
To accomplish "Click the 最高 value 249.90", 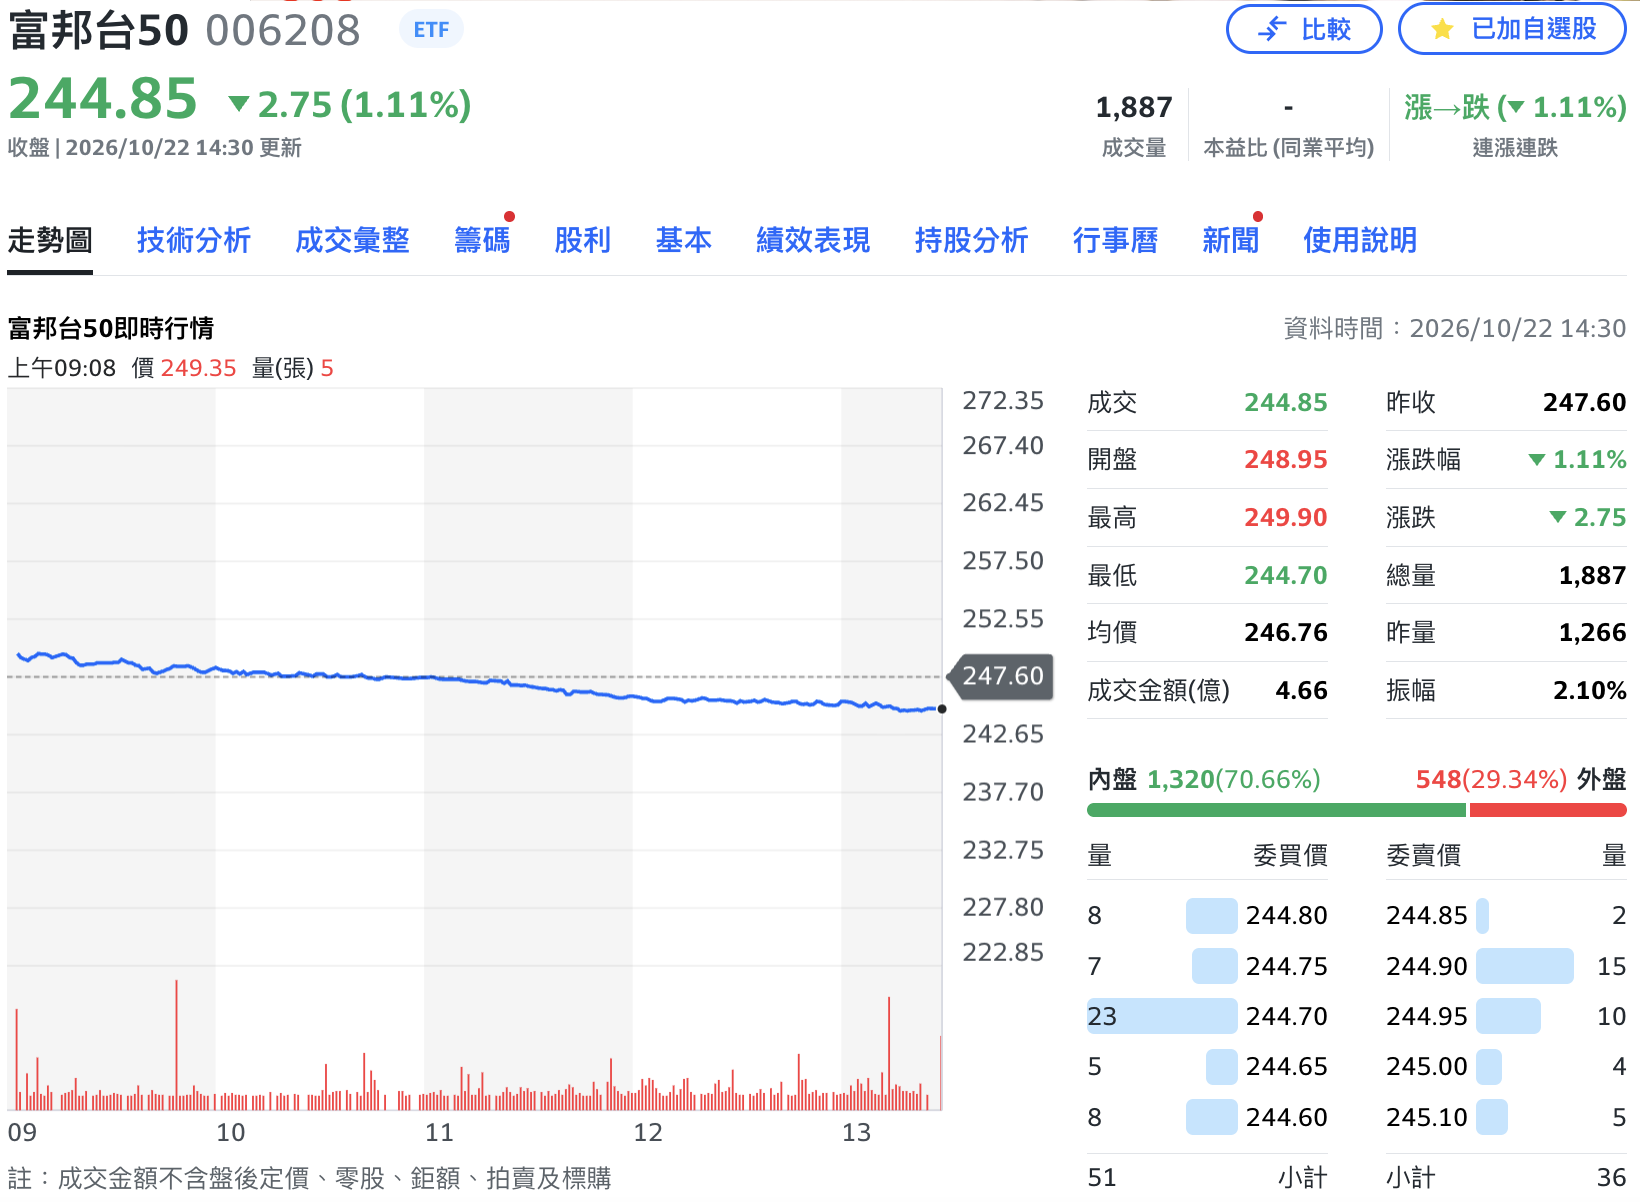I will coord(1286,518).
